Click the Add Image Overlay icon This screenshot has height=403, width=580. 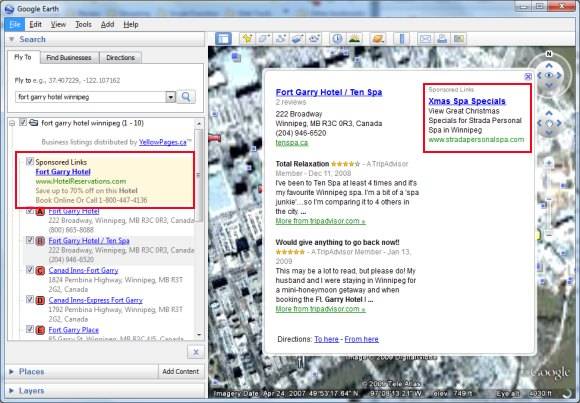tap(297, 38)
